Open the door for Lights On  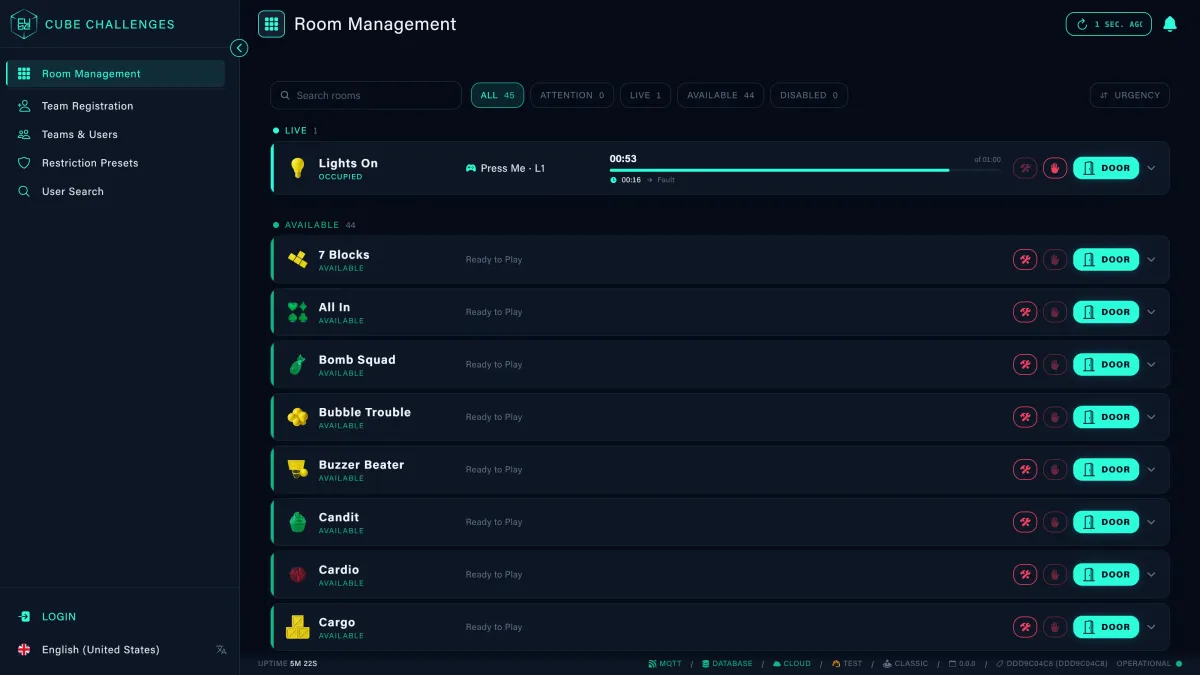[1106, 168]
